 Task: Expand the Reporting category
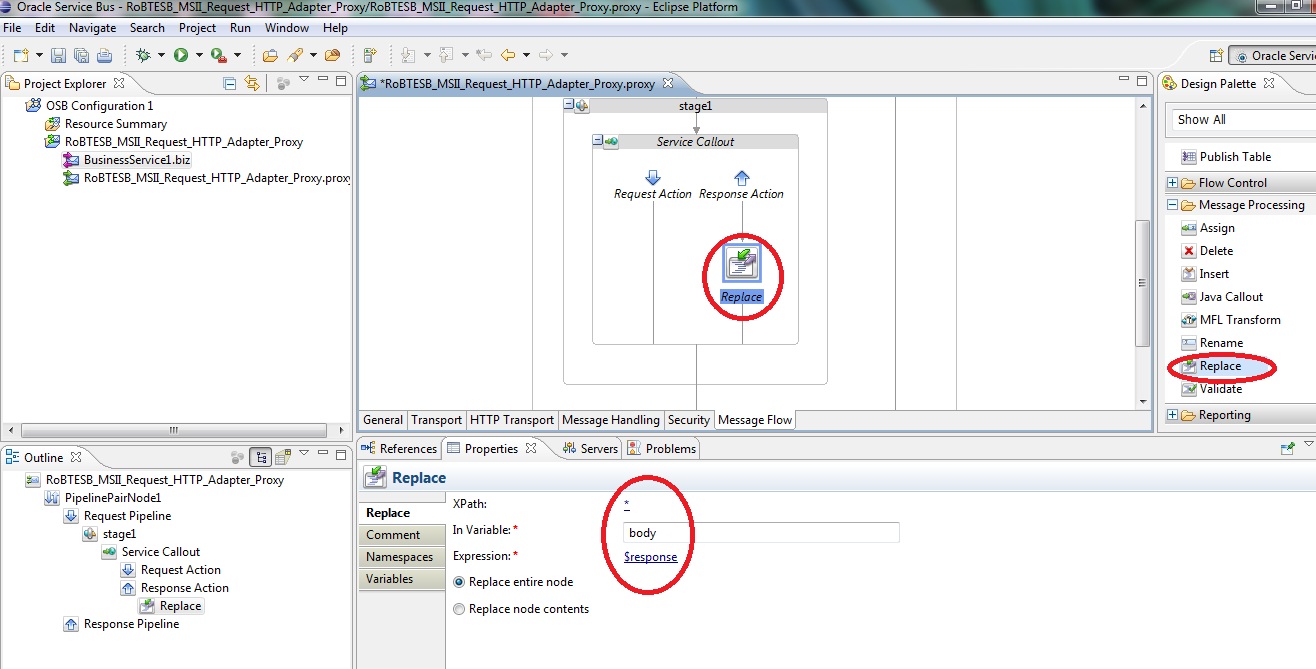(x=1171, y=414)
